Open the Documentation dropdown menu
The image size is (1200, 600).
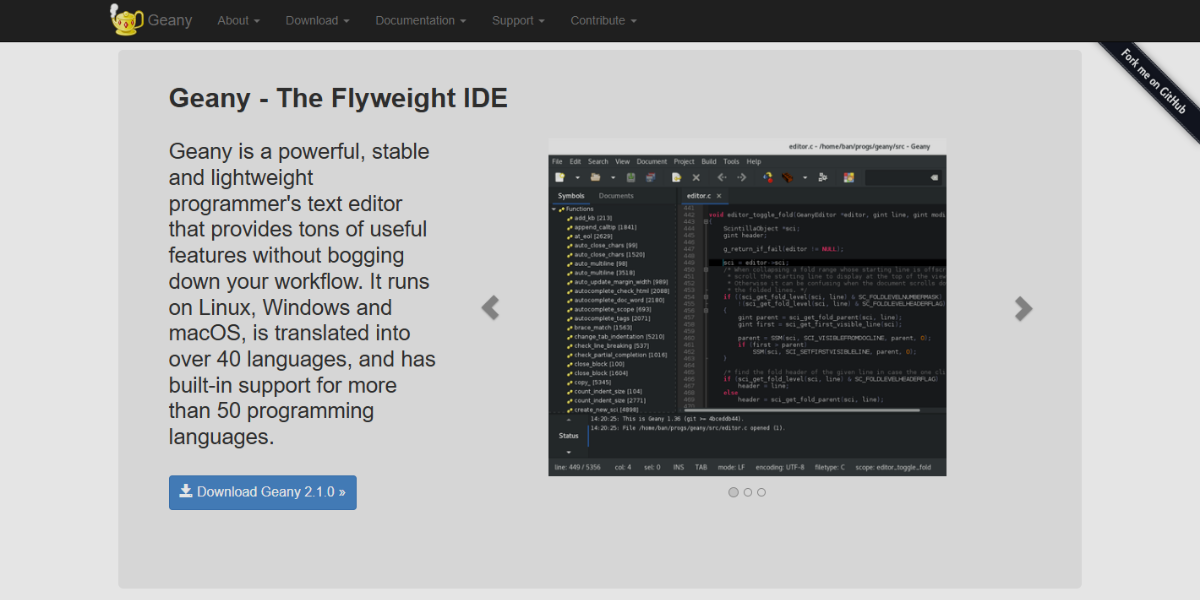(420, 20)
